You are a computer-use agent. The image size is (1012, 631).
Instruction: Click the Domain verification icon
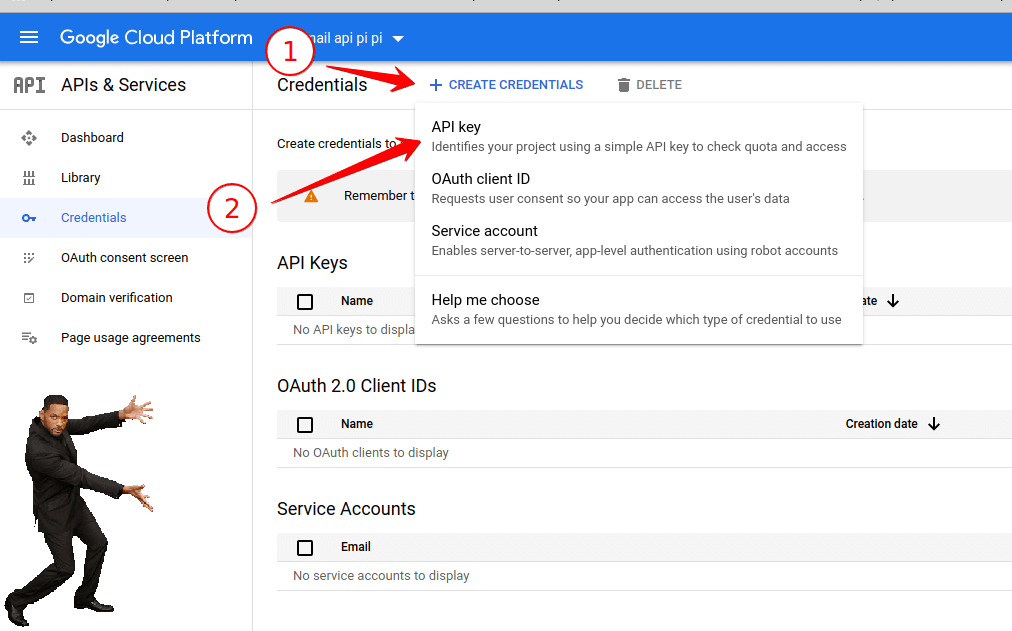pyautogui.click(x=29, y=298)
